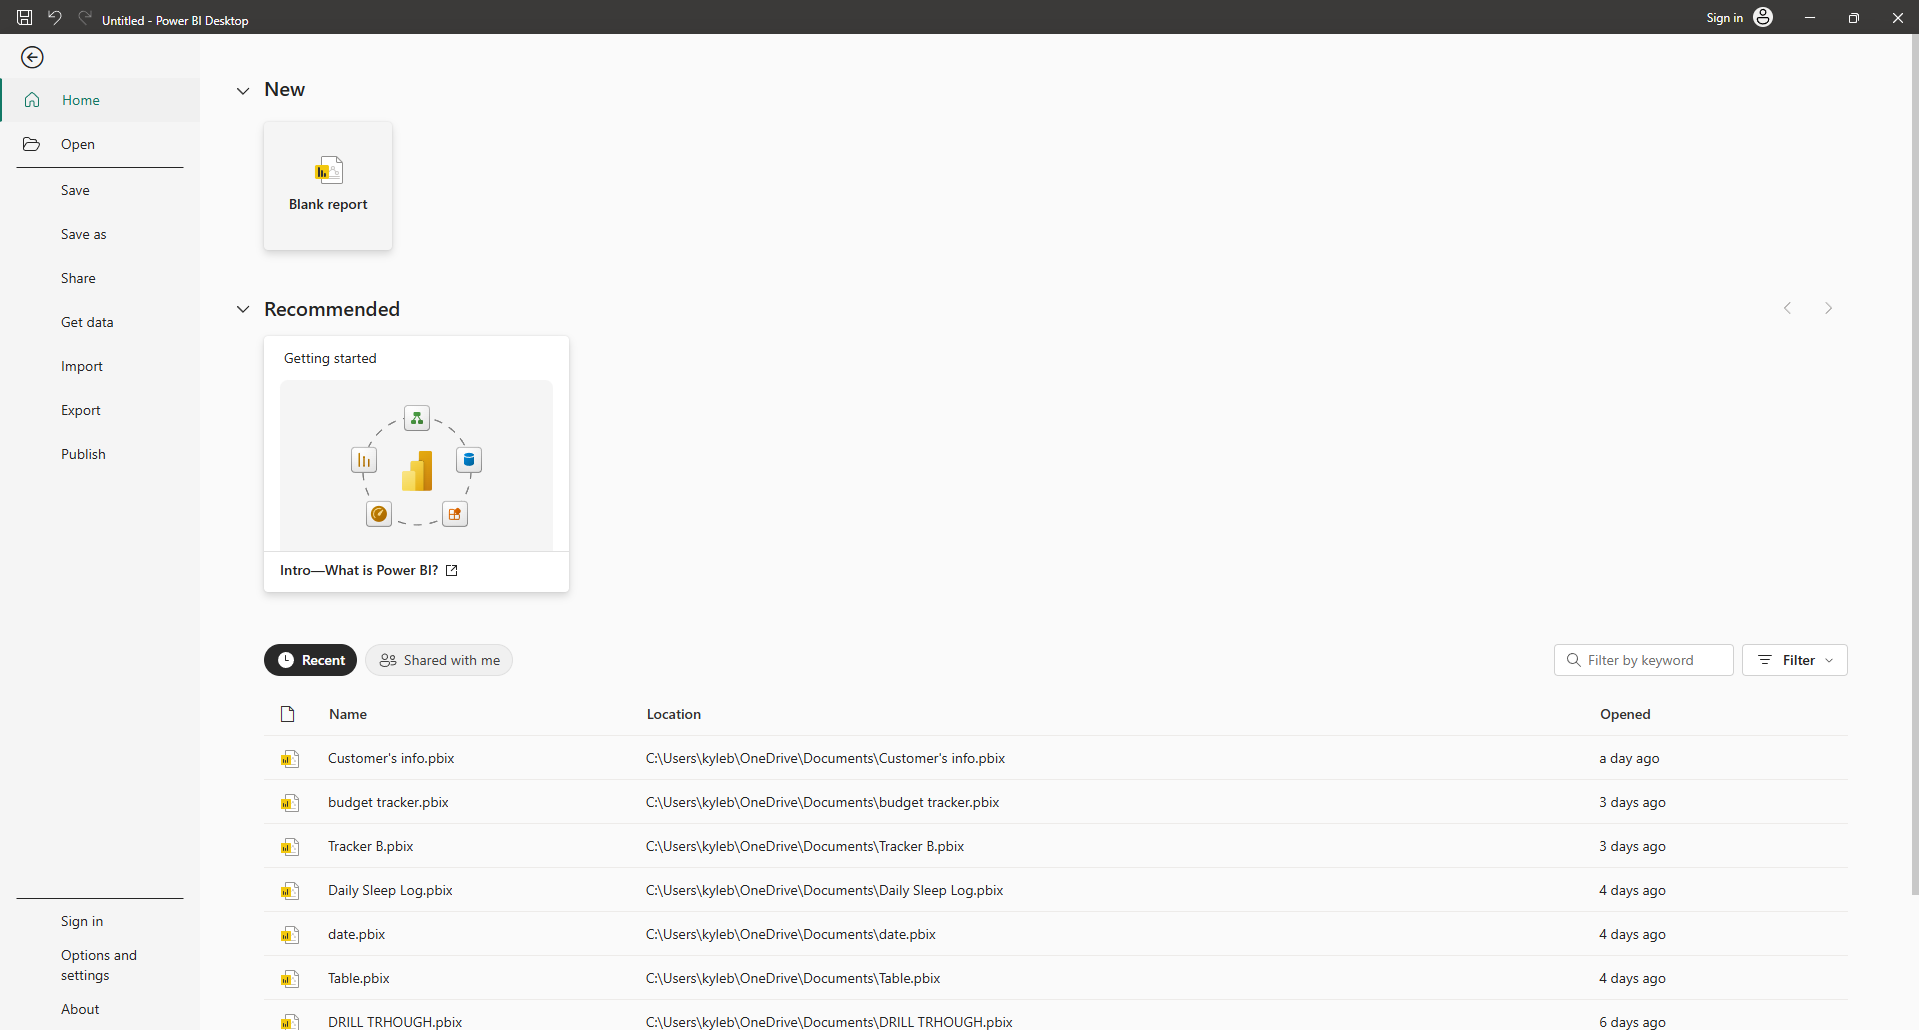Screen dimensions: 1919x1030
Task: Click the Blank report file icon
Action: [x=328, y=170]
